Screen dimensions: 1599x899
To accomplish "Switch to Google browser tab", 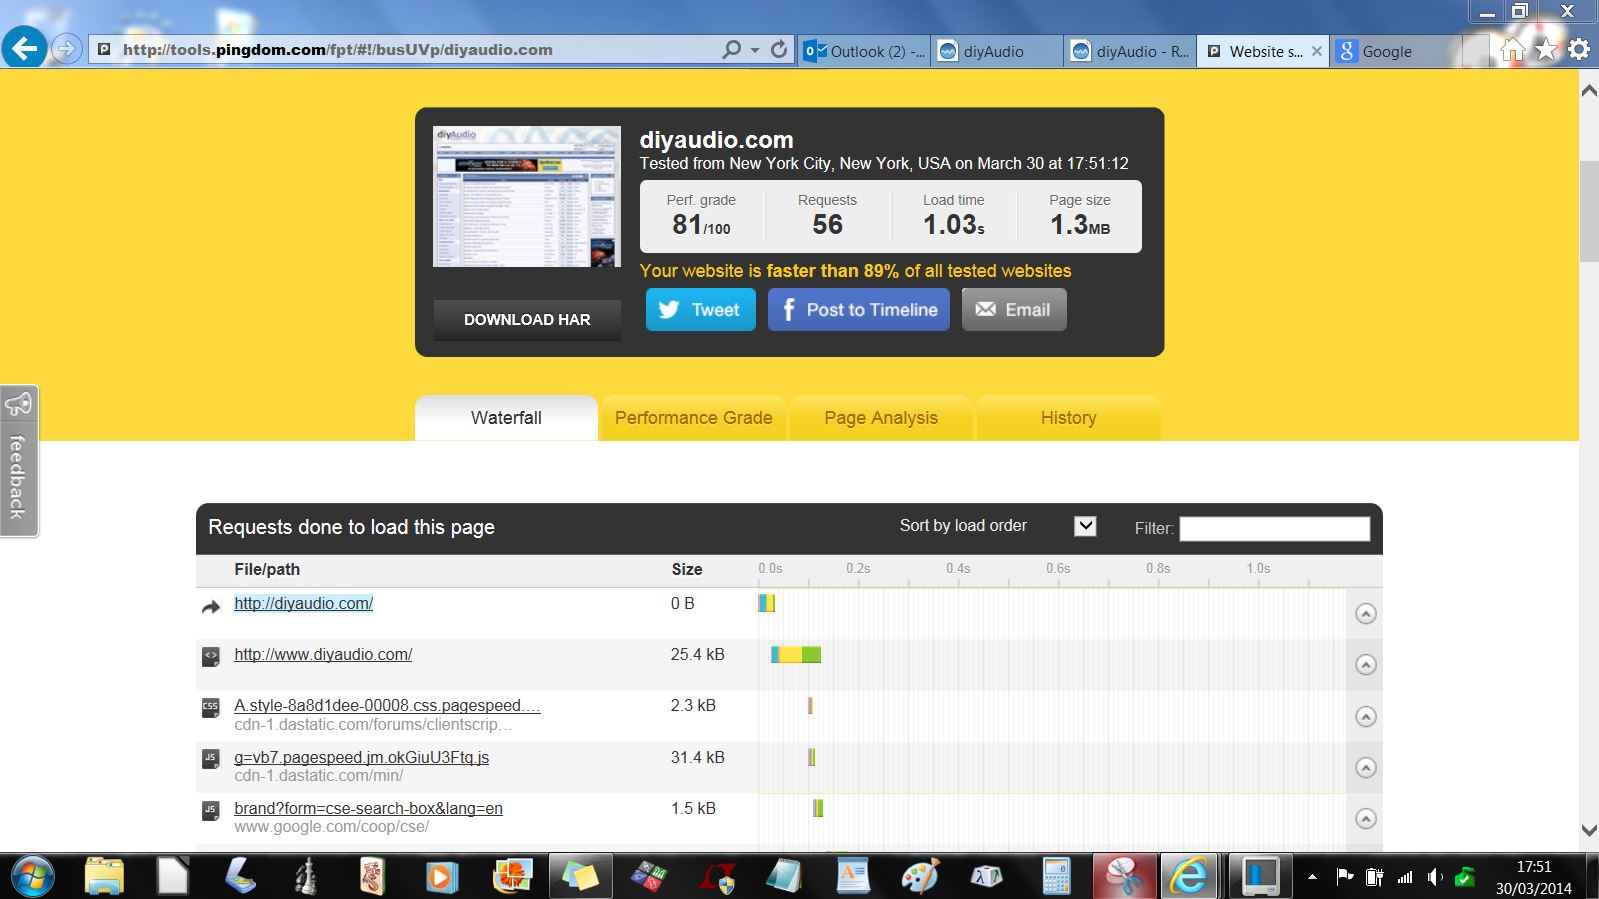I will point(1396,51).
